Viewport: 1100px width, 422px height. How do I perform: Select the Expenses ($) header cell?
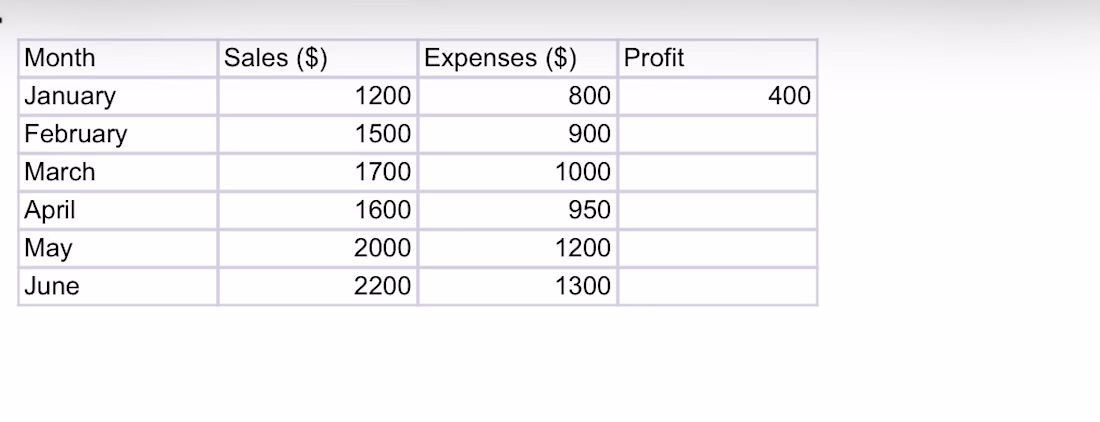click(x=518, y=58)
